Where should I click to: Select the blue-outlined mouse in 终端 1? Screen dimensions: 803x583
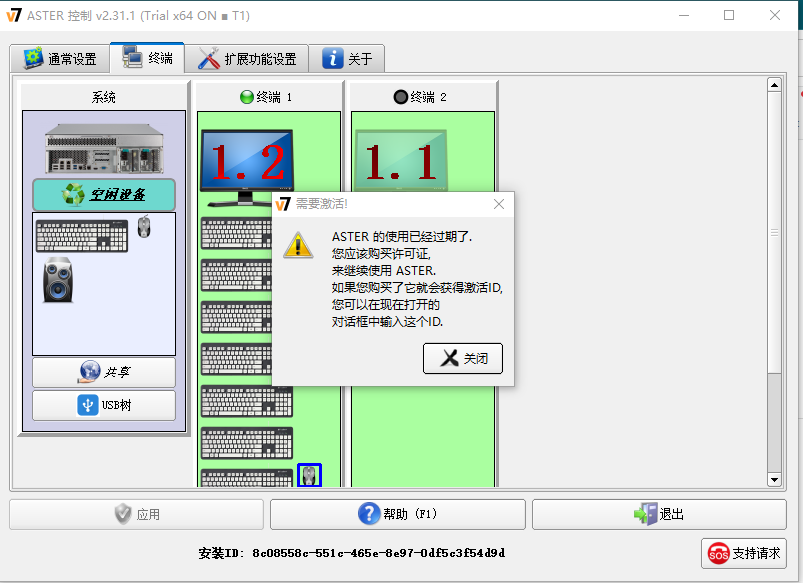[309, 475]
